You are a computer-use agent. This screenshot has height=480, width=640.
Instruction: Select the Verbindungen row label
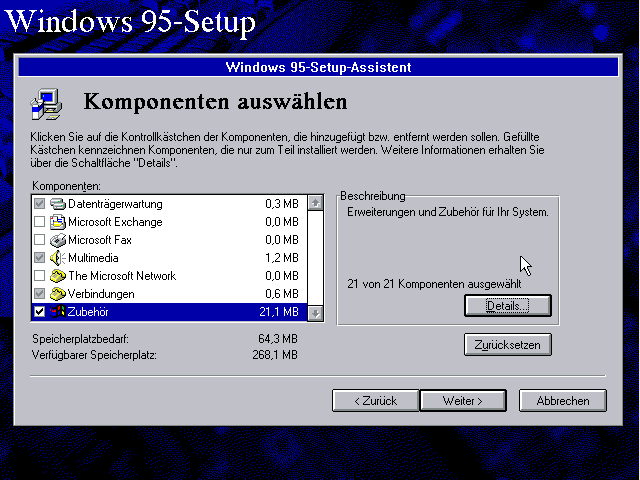tap(101, 294)
